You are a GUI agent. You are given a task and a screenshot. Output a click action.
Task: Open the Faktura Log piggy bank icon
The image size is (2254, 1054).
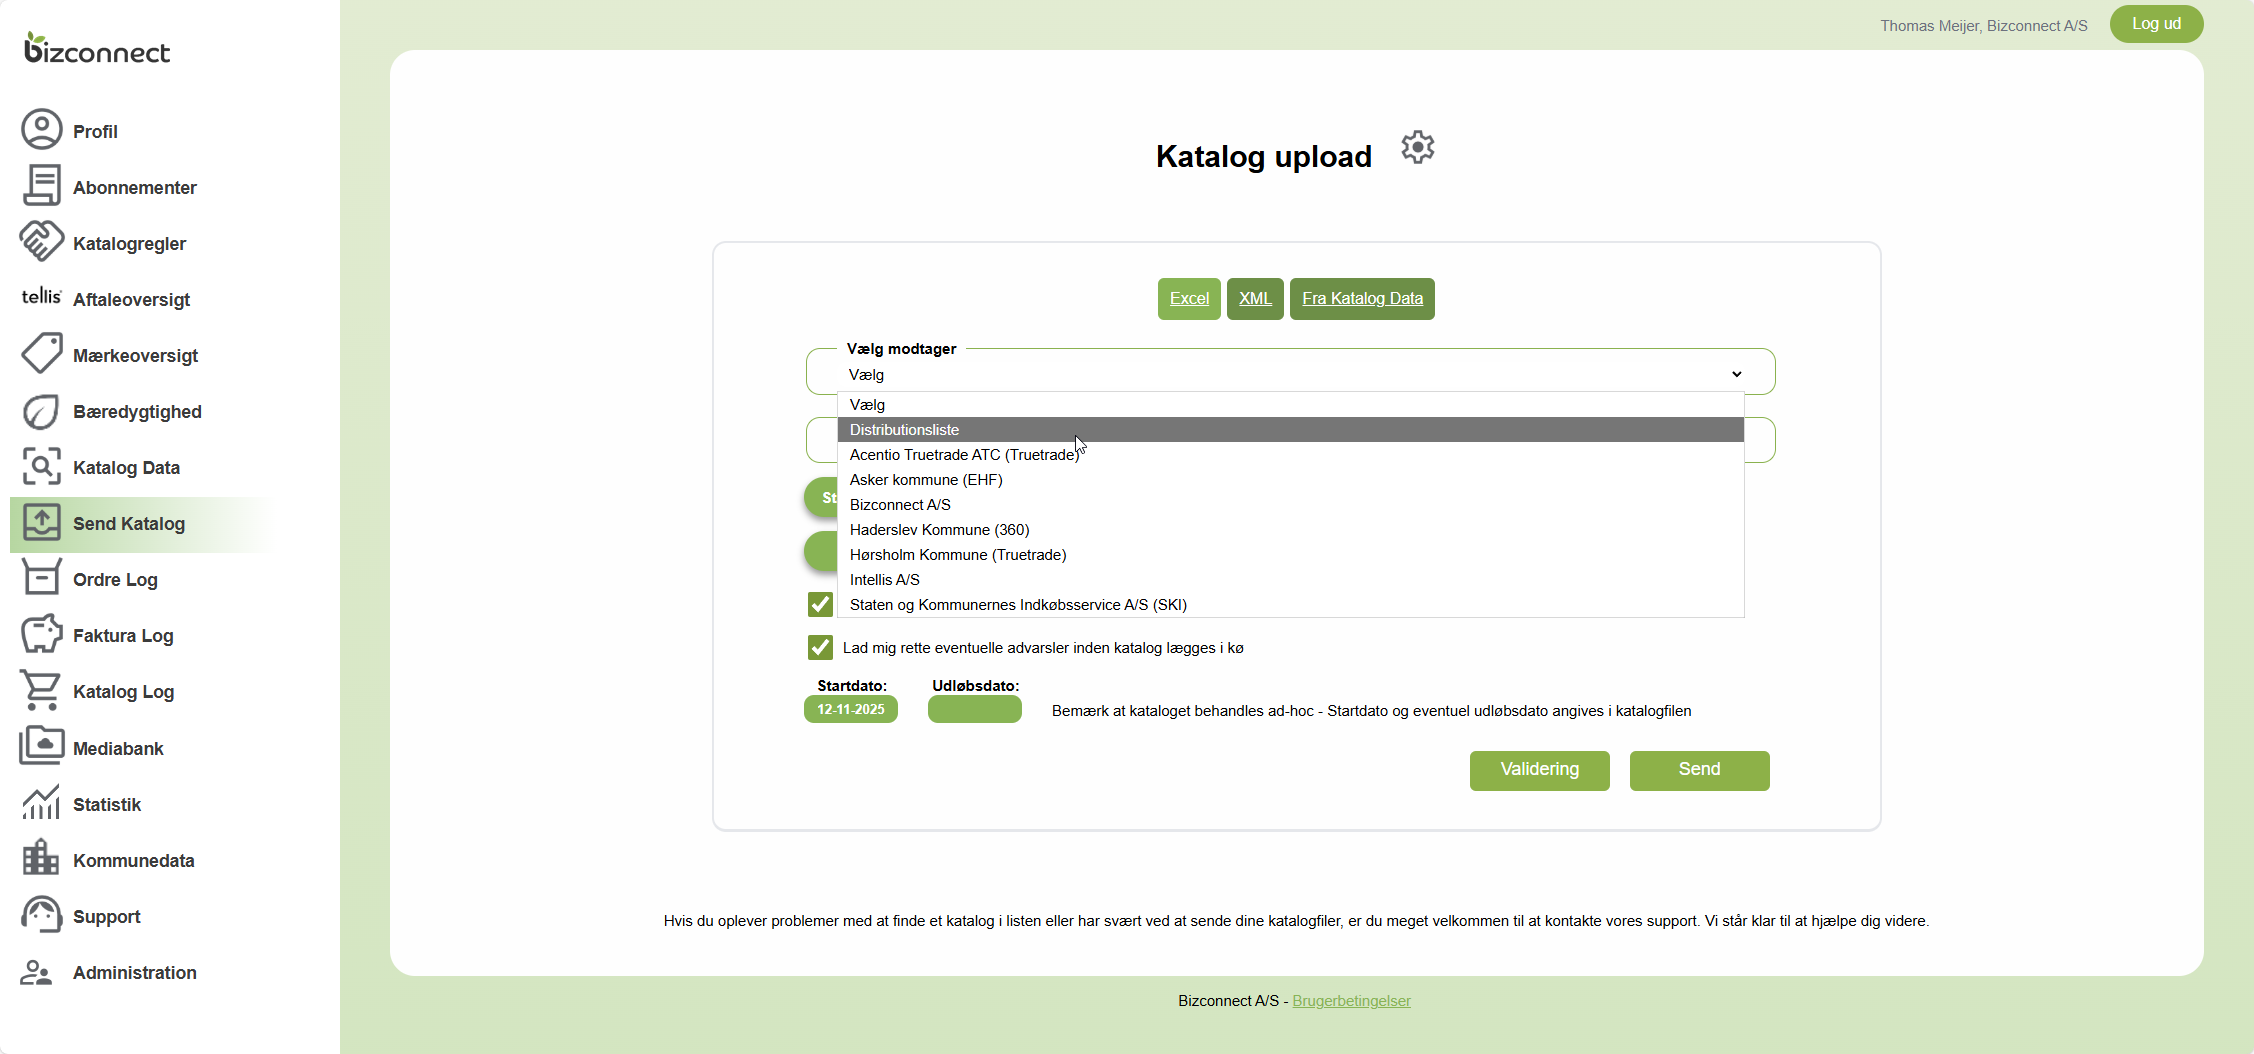tap(42, 634)
